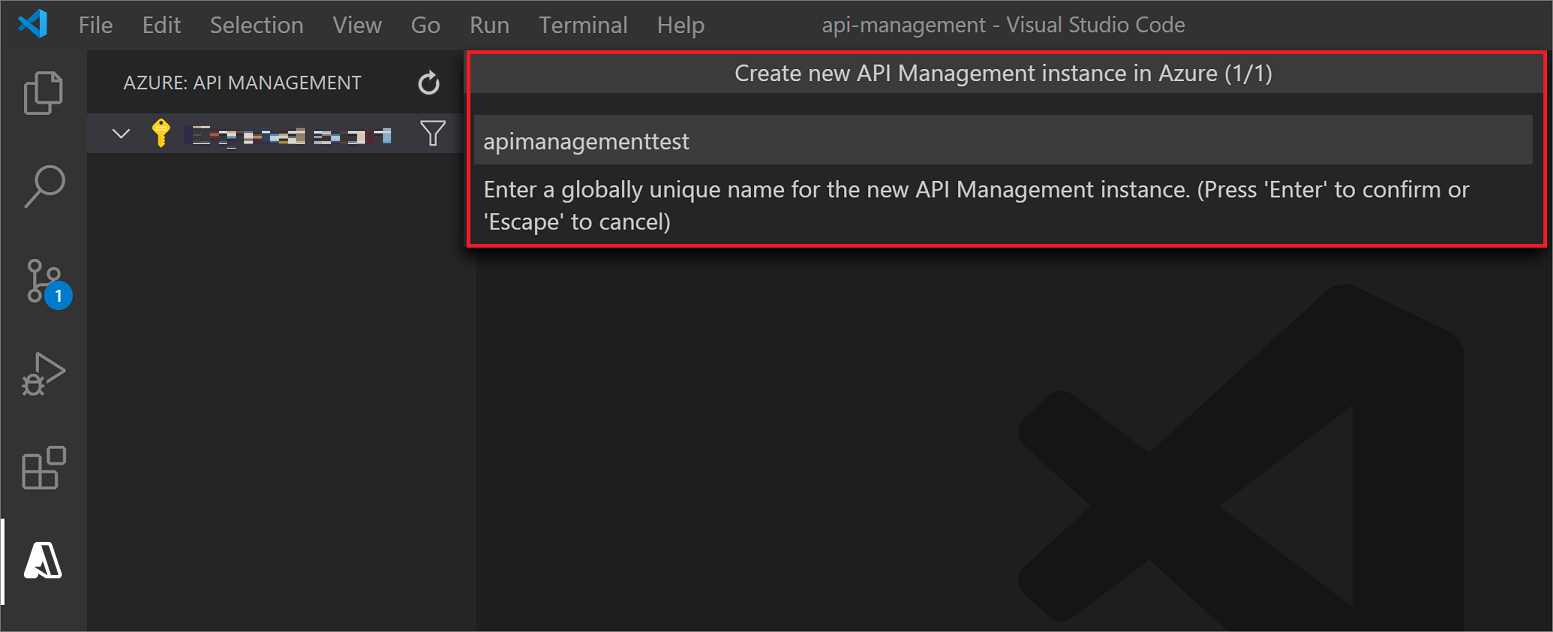Click the blurred subscription name

290,132
